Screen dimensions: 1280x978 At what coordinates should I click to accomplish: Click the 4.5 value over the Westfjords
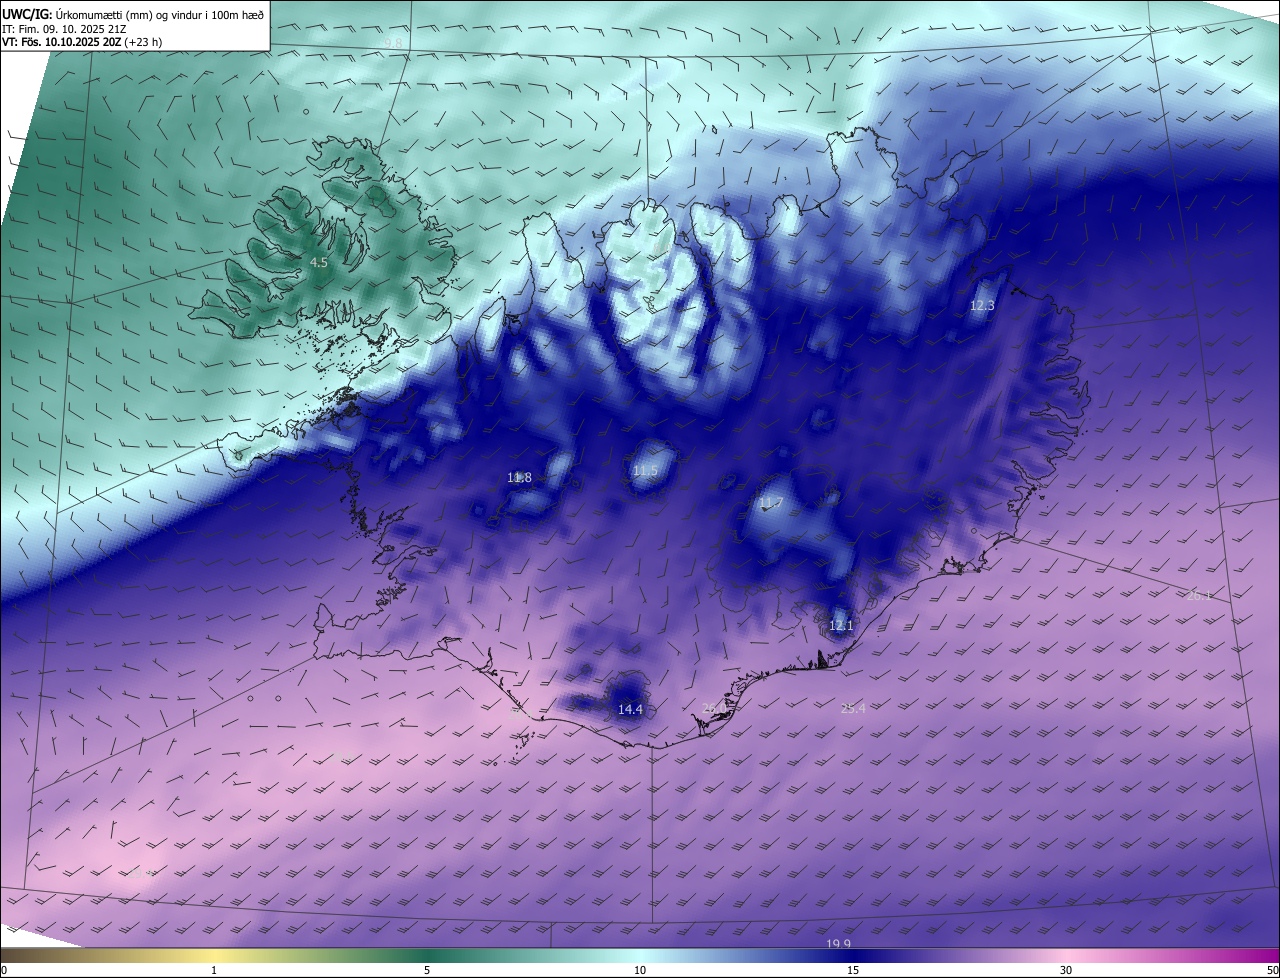[318, 262]
